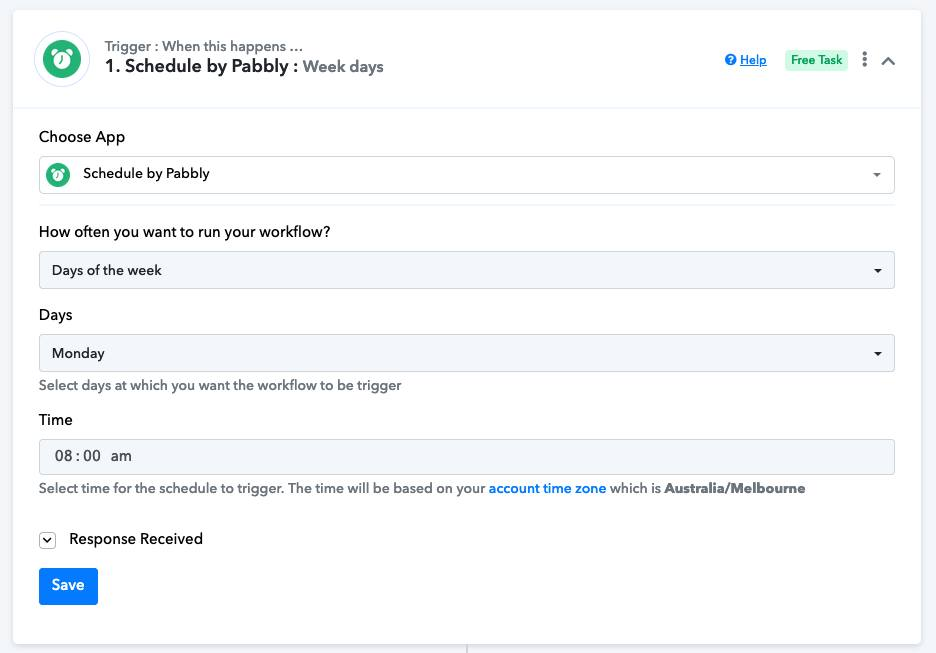Image resolution: width=936 pixels, height=653 pixels.
Task: Click the large Schedule by Pabbly alarm clock icon
Action: coord(62,59)
